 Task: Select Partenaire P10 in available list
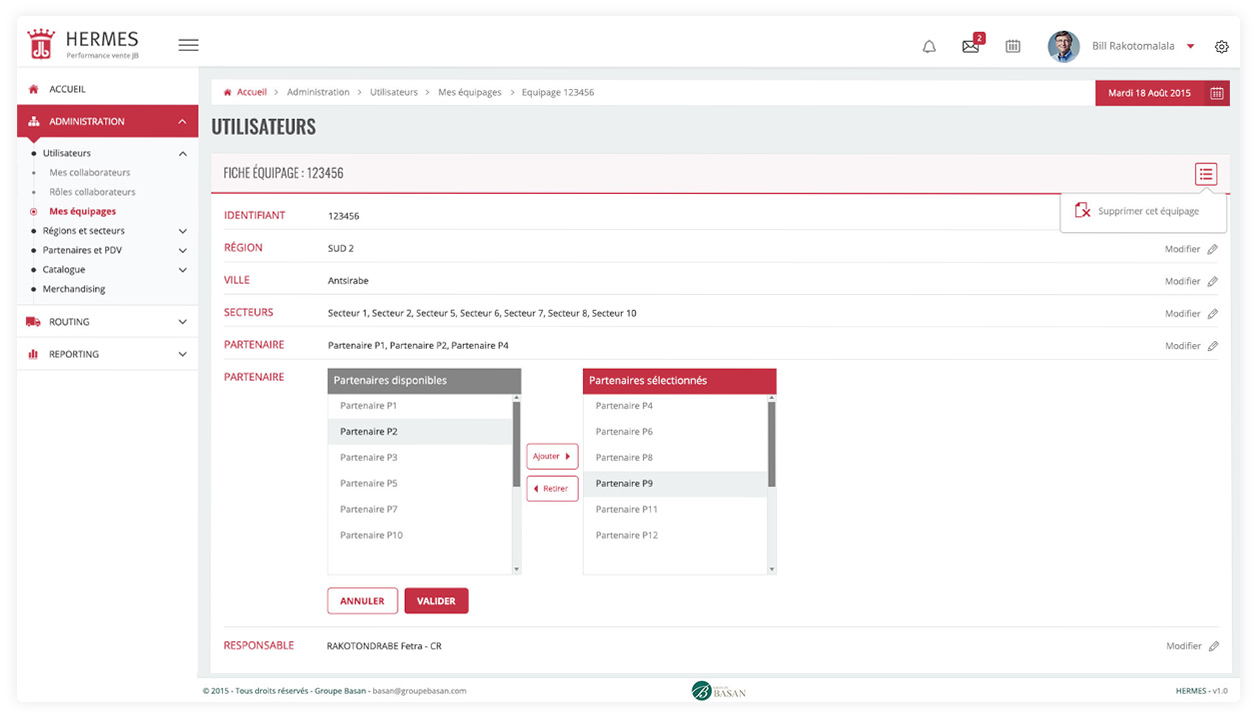(x=420, y=536)
